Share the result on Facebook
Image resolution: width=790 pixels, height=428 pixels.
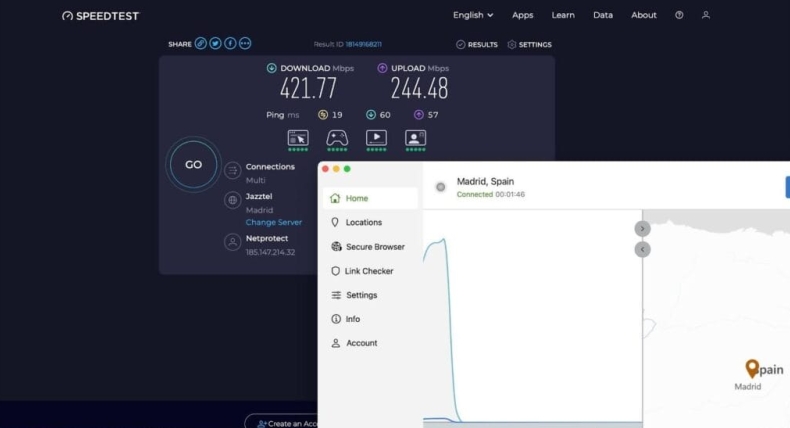pos(230,43)
